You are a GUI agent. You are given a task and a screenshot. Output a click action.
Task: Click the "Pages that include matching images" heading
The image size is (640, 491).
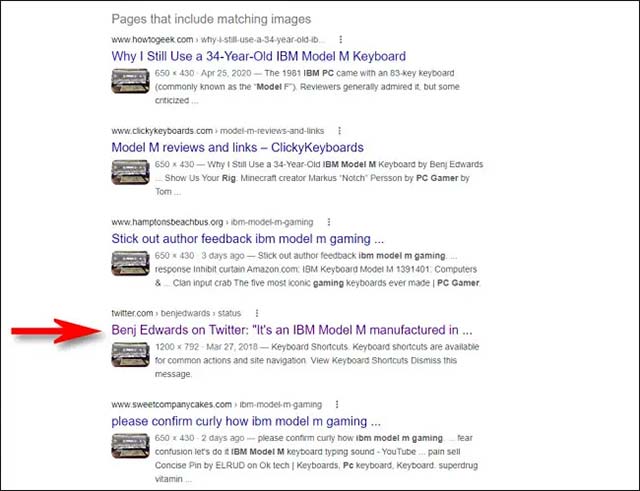(x=211, y=19)
